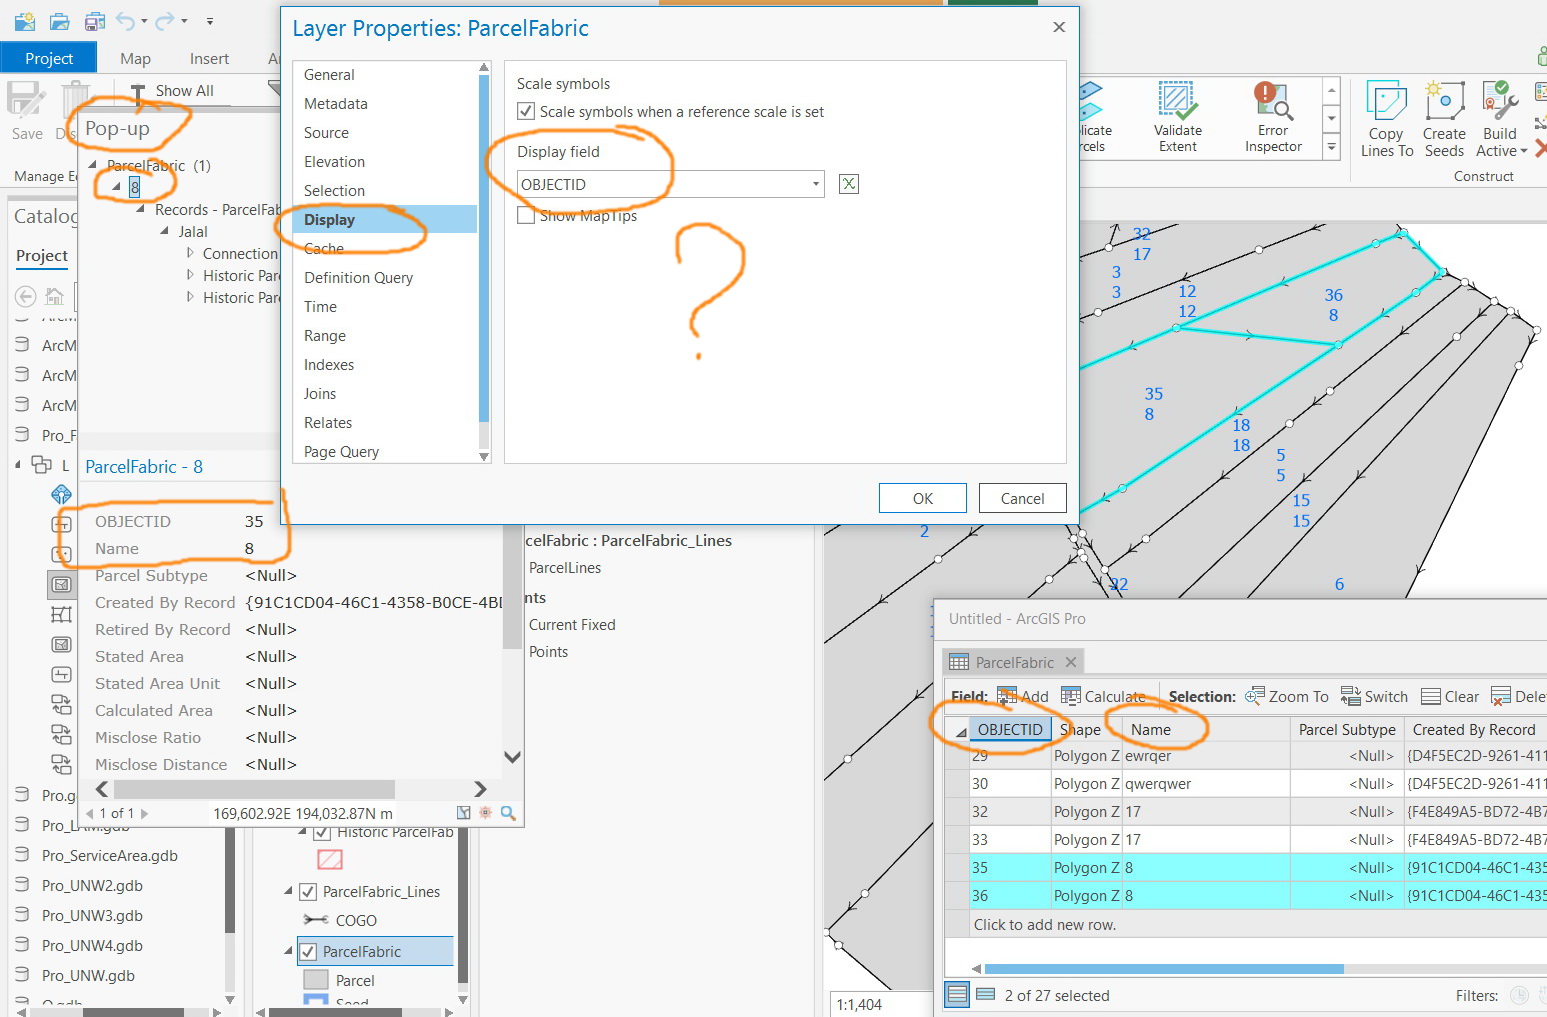Image resolution: width=1547 pixels, height=1017 pixels.
Task: Open Customize Quick Access Toolbar dropdown
Action: pyautogui.click(x=210, y=20)
